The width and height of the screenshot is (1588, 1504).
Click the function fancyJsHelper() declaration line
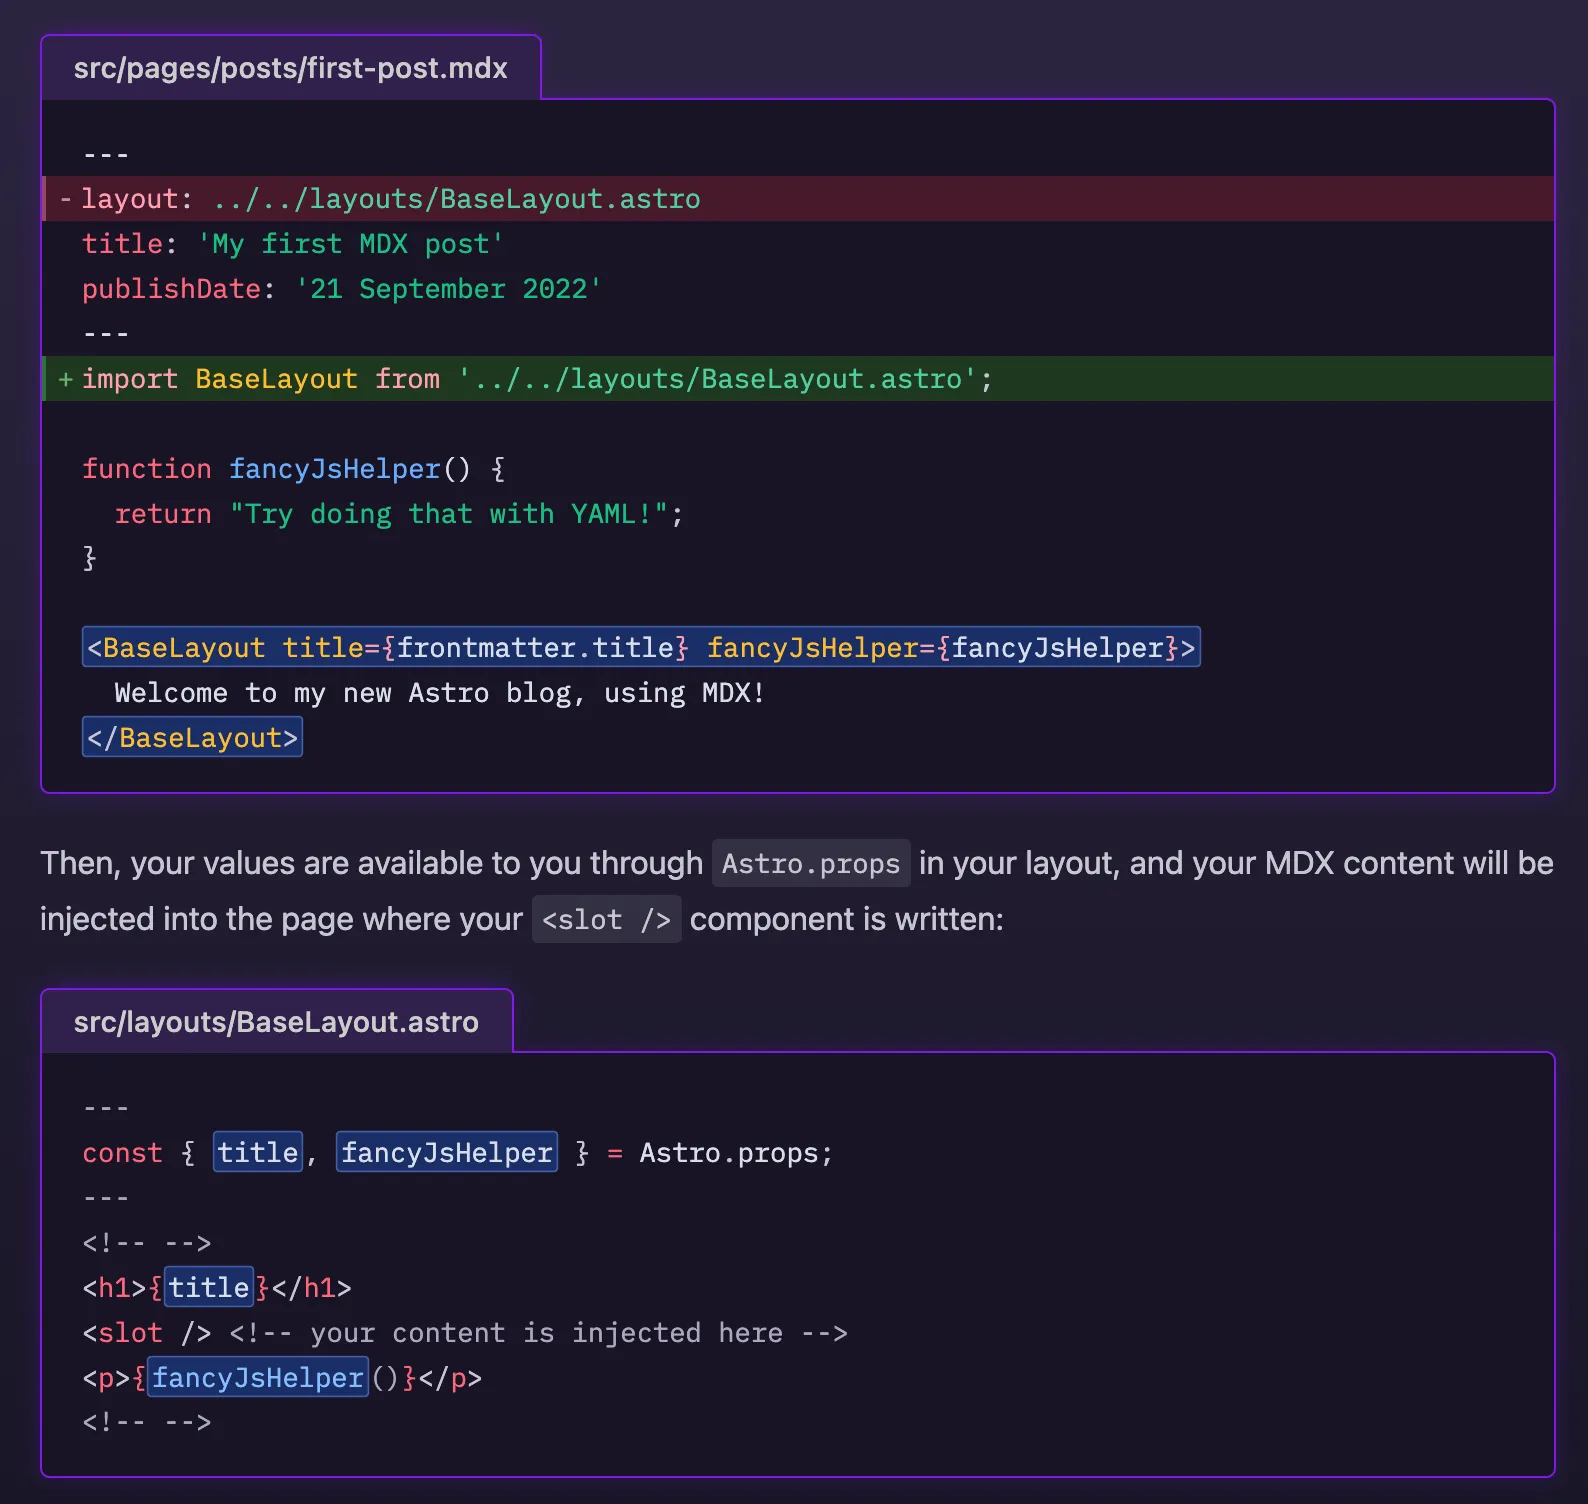coord(293,469)
